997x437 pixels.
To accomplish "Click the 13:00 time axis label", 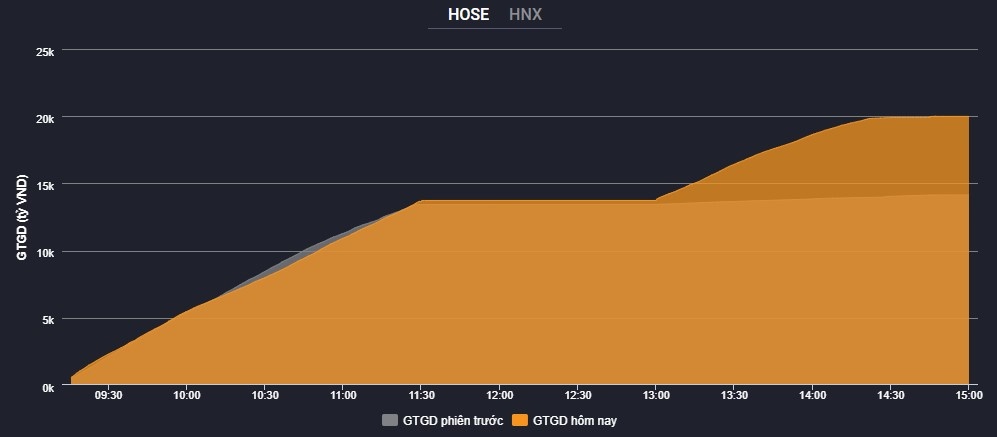I will pyautogui.click(x=656, y=396).
